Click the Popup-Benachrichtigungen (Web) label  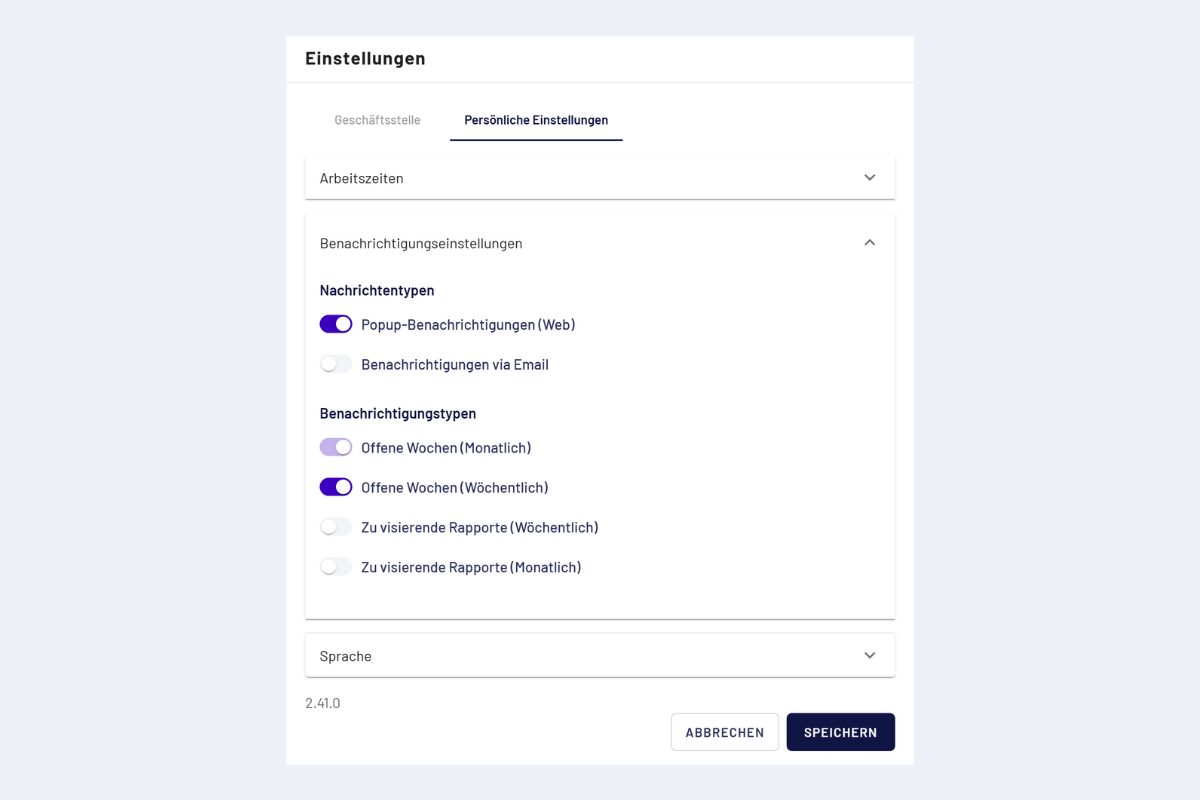coord(468,325)
